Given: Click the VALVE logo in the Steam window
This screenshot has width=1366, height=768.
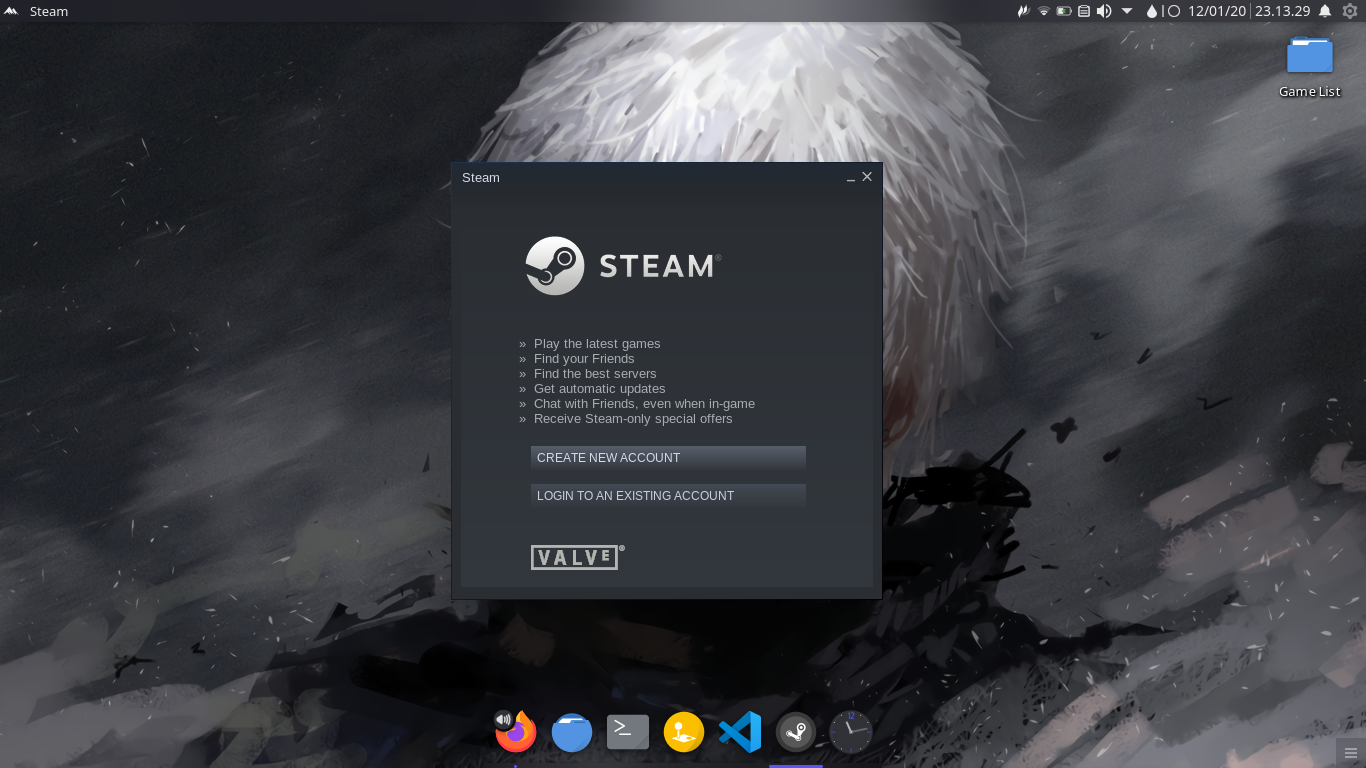Looking at the screenshot, I should [578, 557].
